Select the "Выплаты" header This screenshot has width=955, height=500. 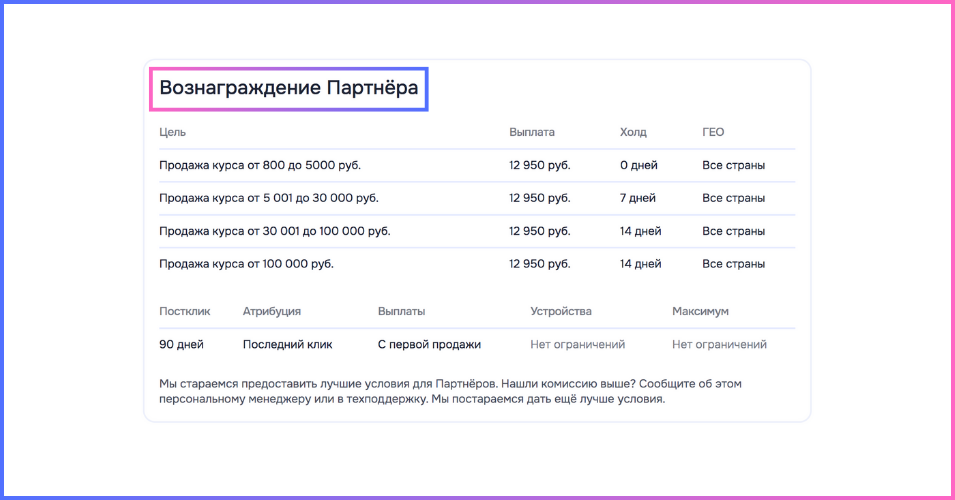401,311
